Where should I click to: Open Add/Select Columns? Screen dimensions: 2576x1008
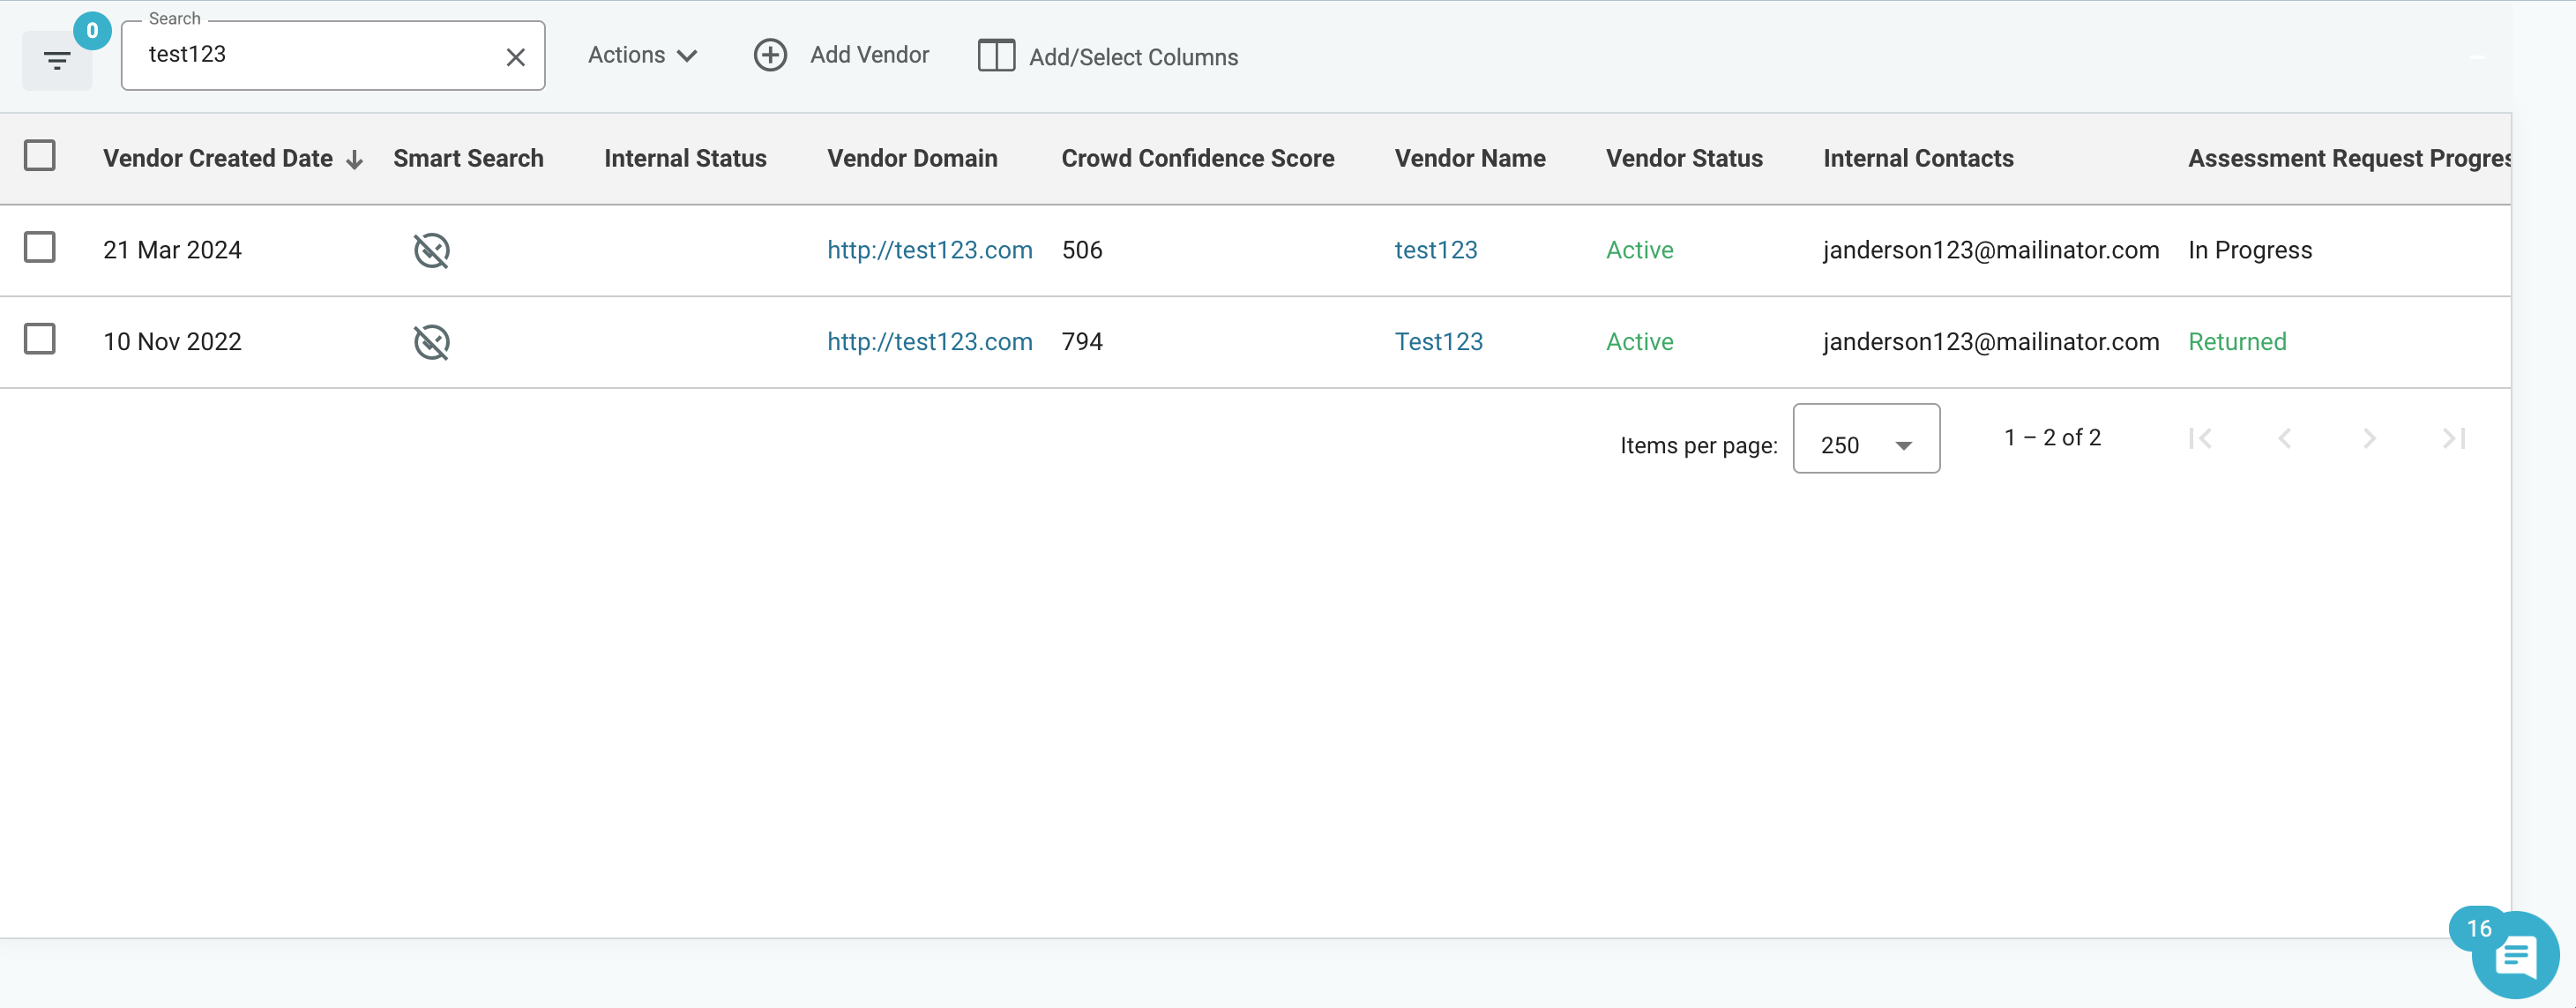point(1108,57)
